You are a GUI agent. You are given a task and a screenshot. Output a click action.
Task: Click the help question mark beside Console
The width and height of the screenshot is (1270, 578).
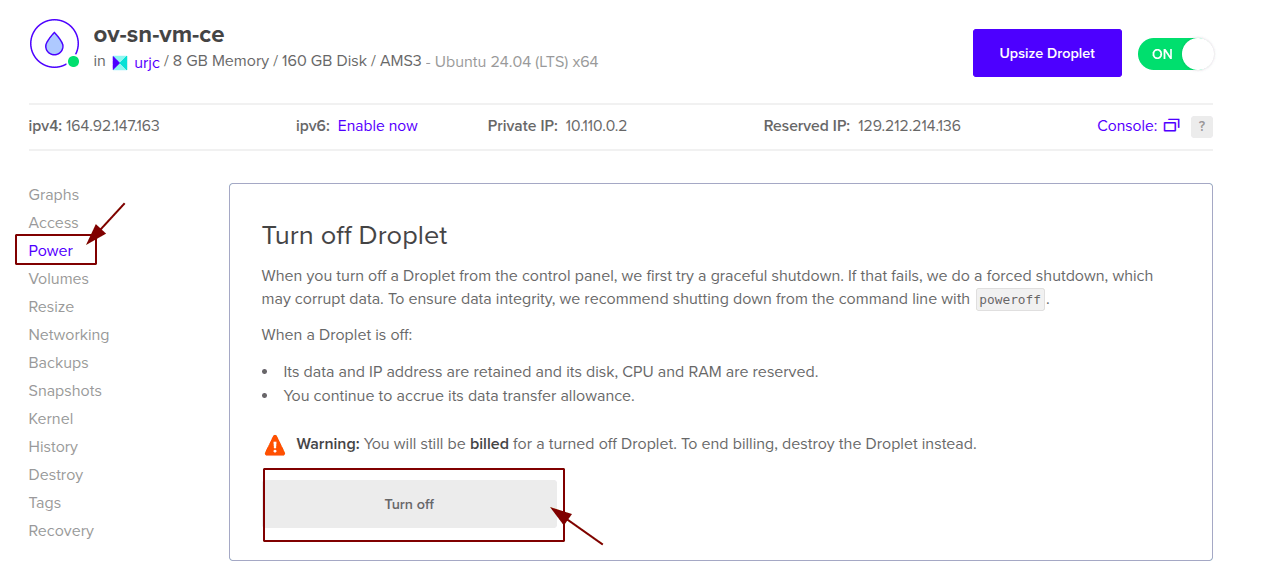click(x=1203, y=125)
